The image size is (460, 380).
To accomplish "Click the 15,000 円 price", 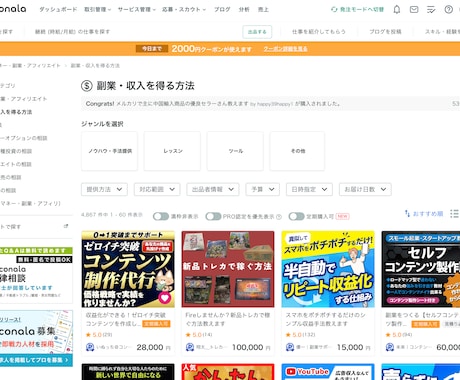I will click(353, 347).
